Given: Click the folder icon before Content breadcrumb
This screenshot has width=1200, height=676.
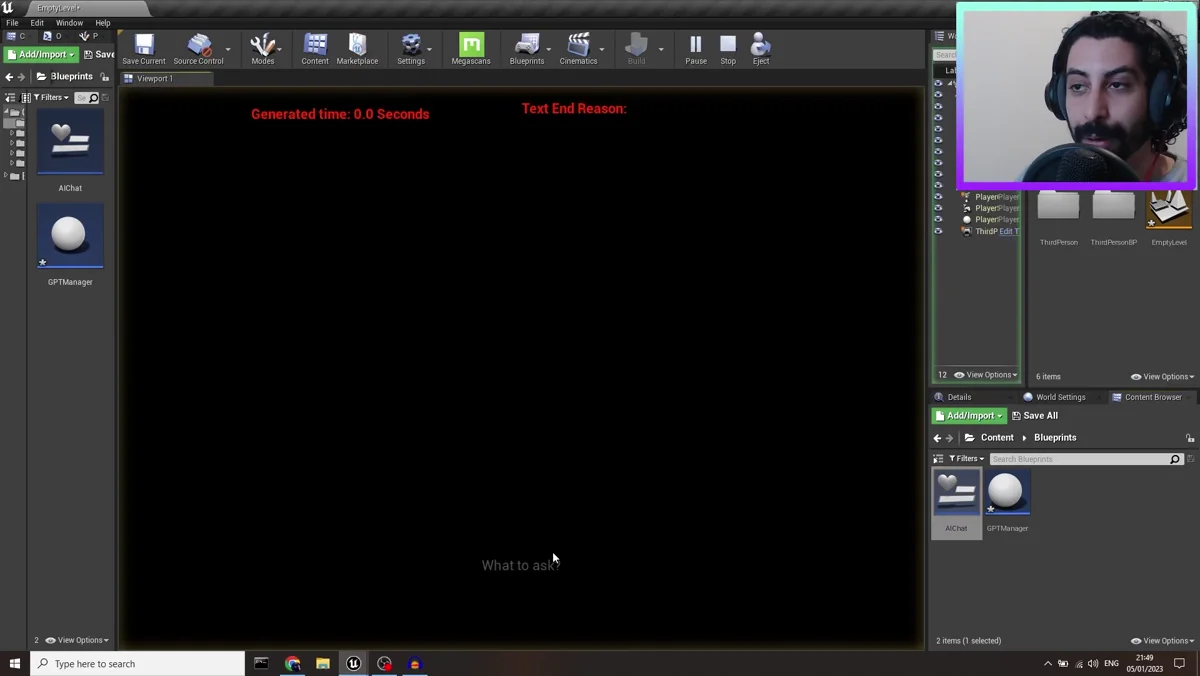Looking at the screenshot, I should [969, 438].
